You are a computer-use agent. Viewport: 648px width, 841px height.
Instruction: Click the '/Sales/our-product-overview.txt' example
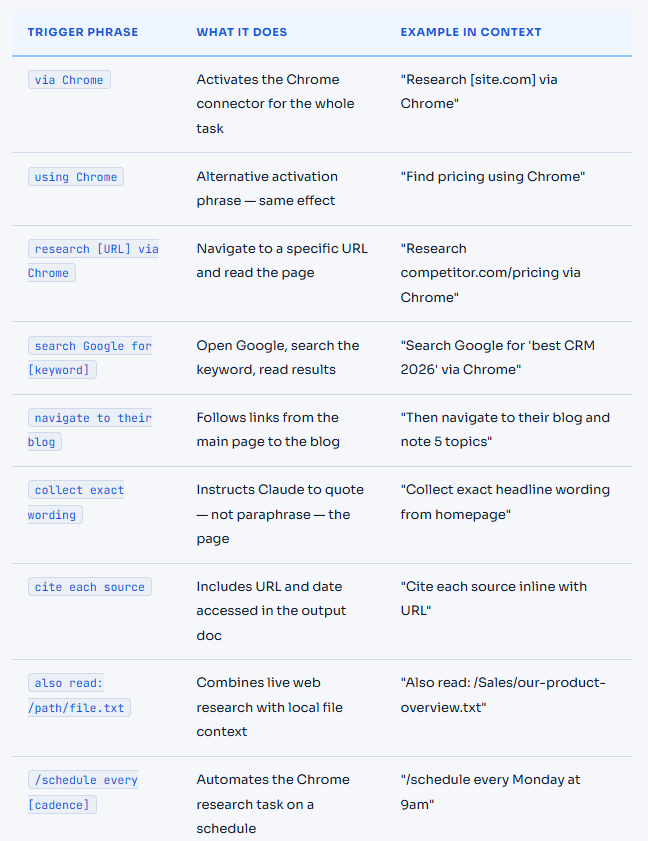click(503, 695)
